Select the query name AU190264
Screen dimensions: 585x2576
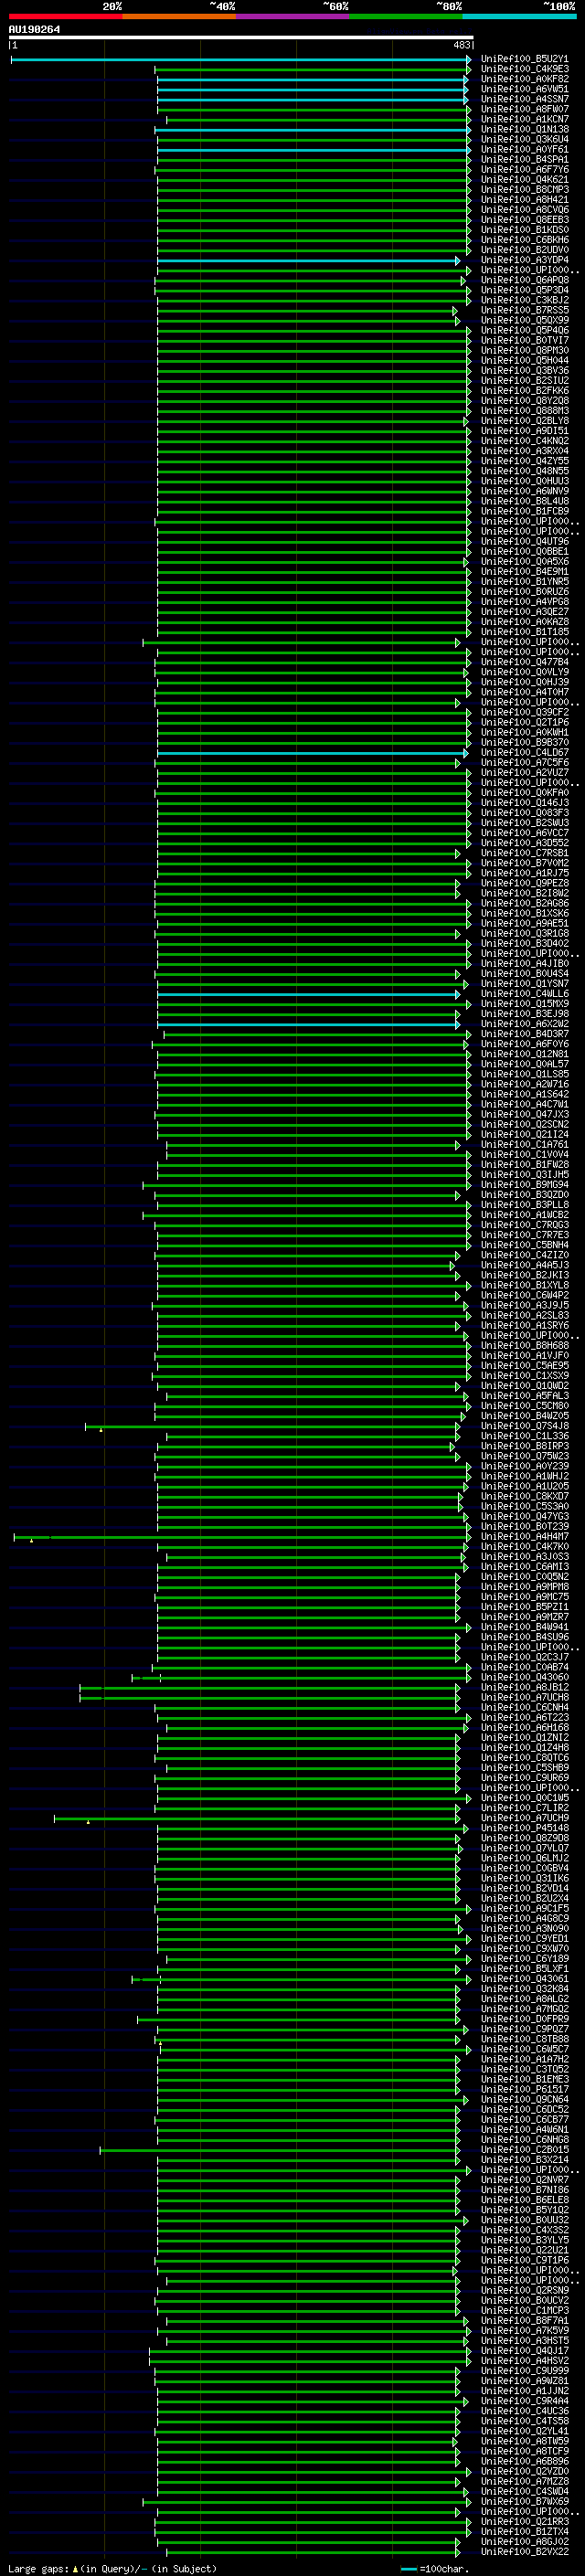[34, 30]
